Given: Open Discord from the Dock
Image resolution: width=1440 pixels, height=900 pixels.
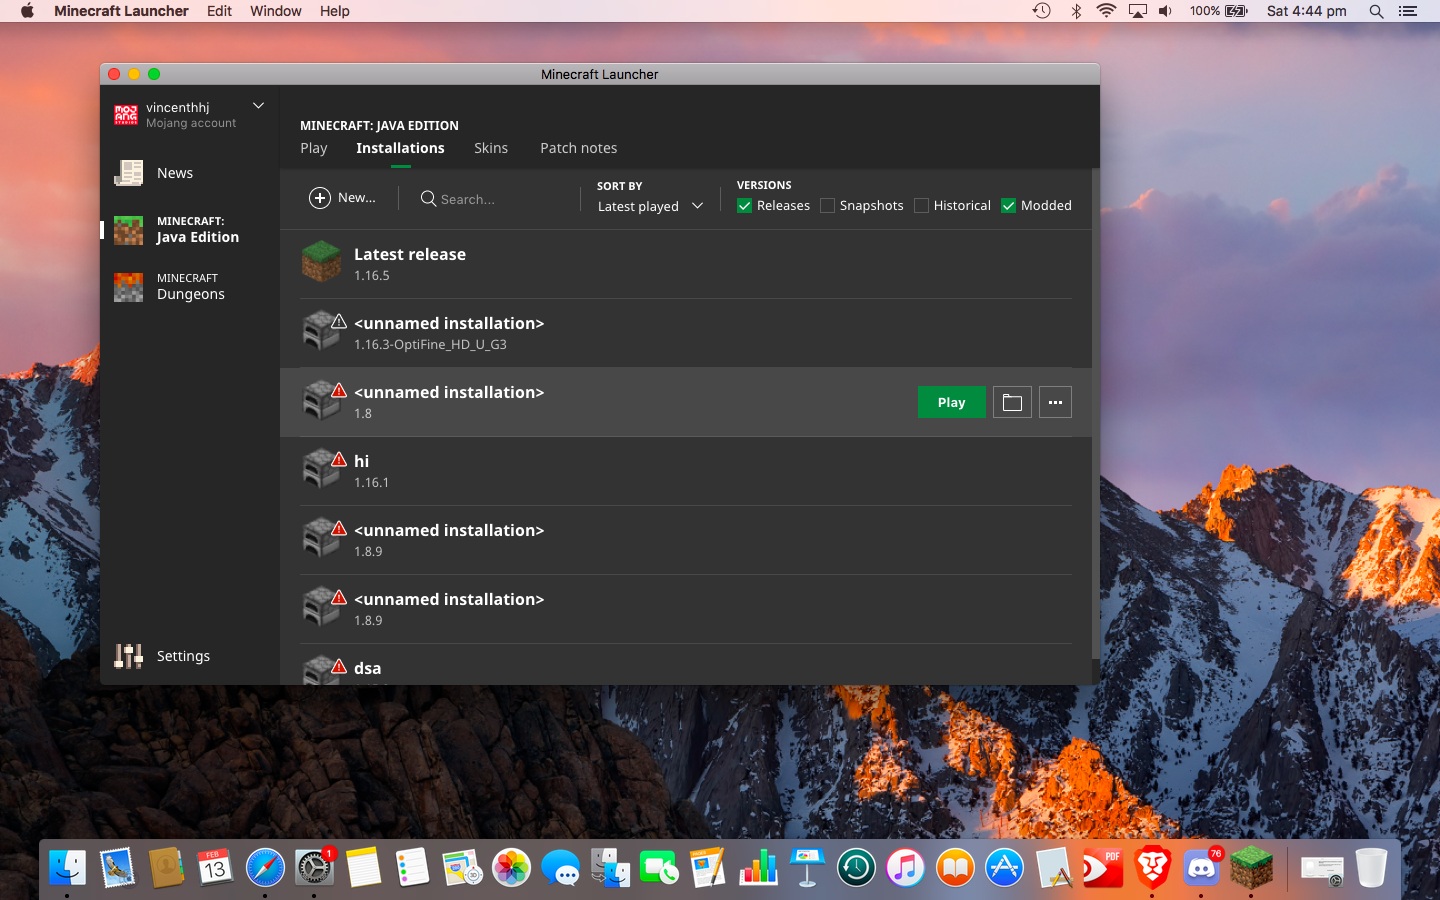Looking at the screenshot, I should pyautogui.click(x=1201, y=867).
